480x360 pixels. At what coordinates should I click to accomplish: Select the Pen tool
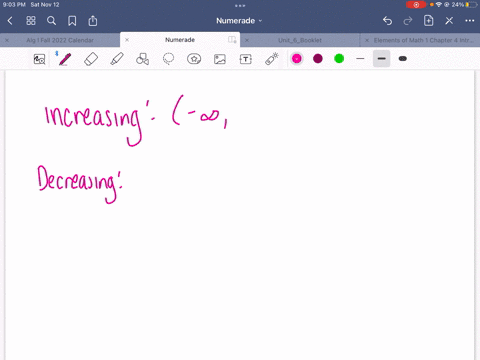pos(65,59)
